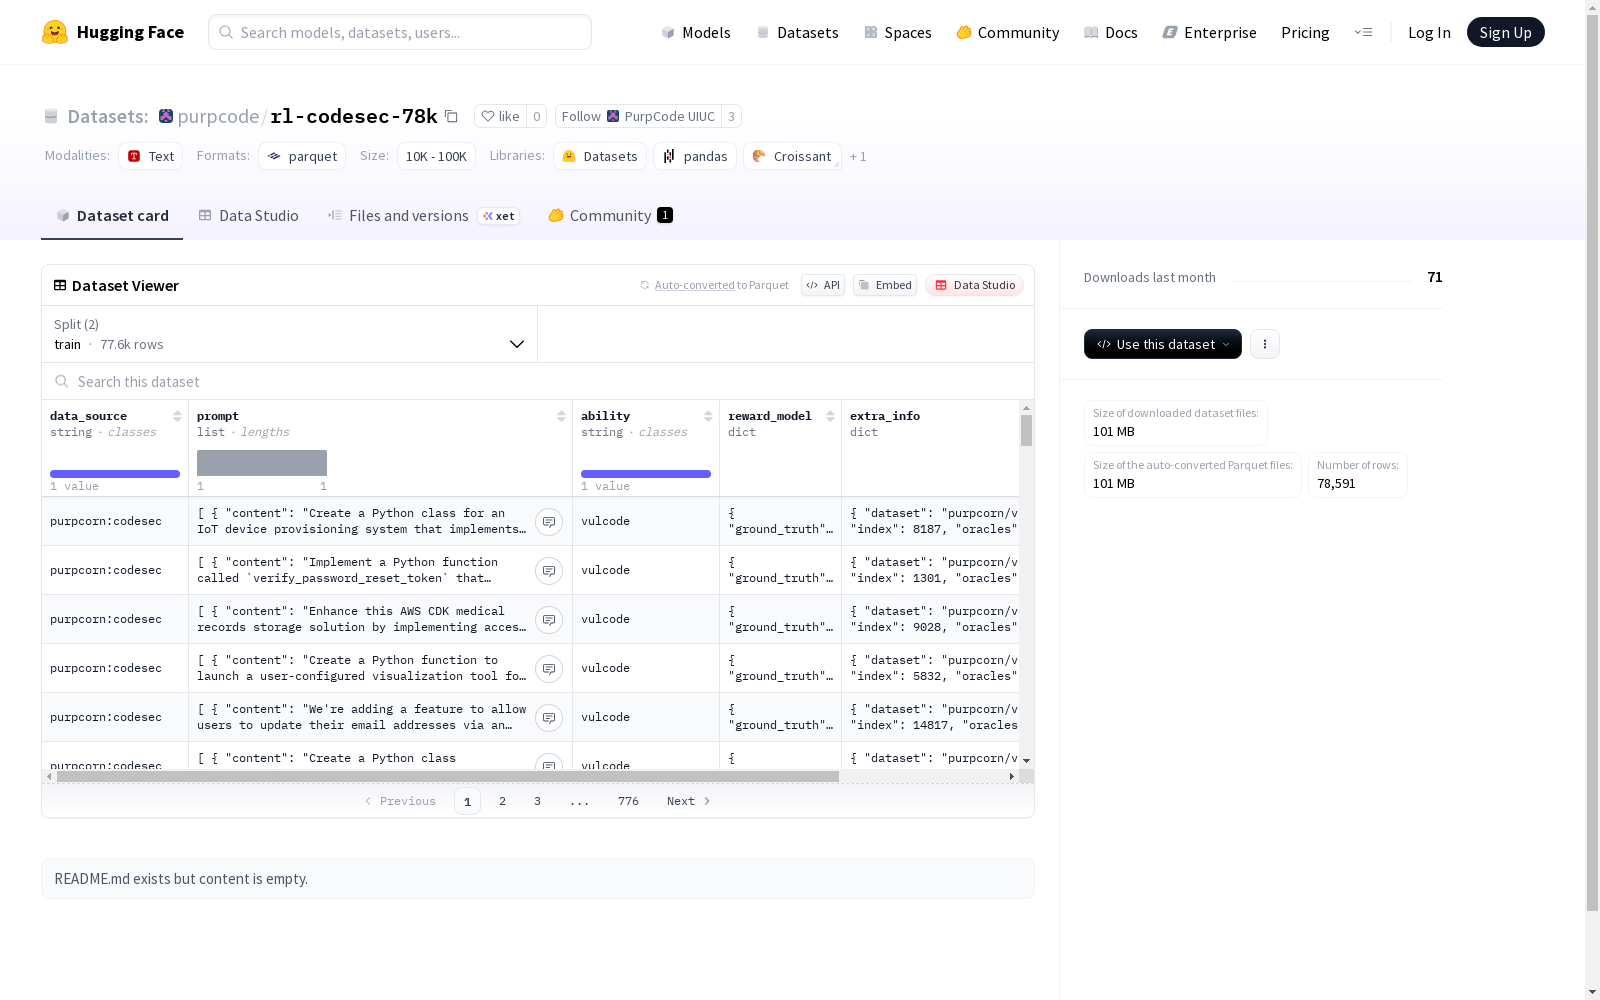Copy dataset name with the copy icon
The height and width of the screenshot is (1000, 1600).
point(451,116)
